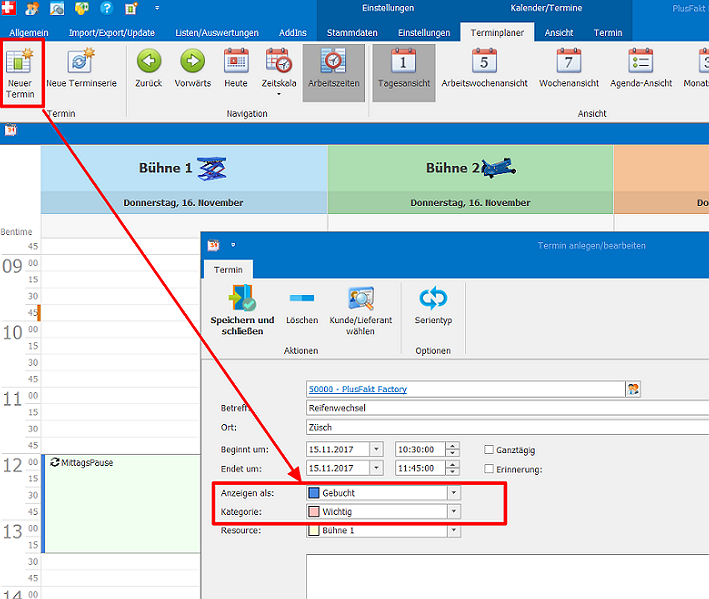Click the Ort field containing Züsch
Viewport: 709px width, 599px height.
(x=507, y=427)
